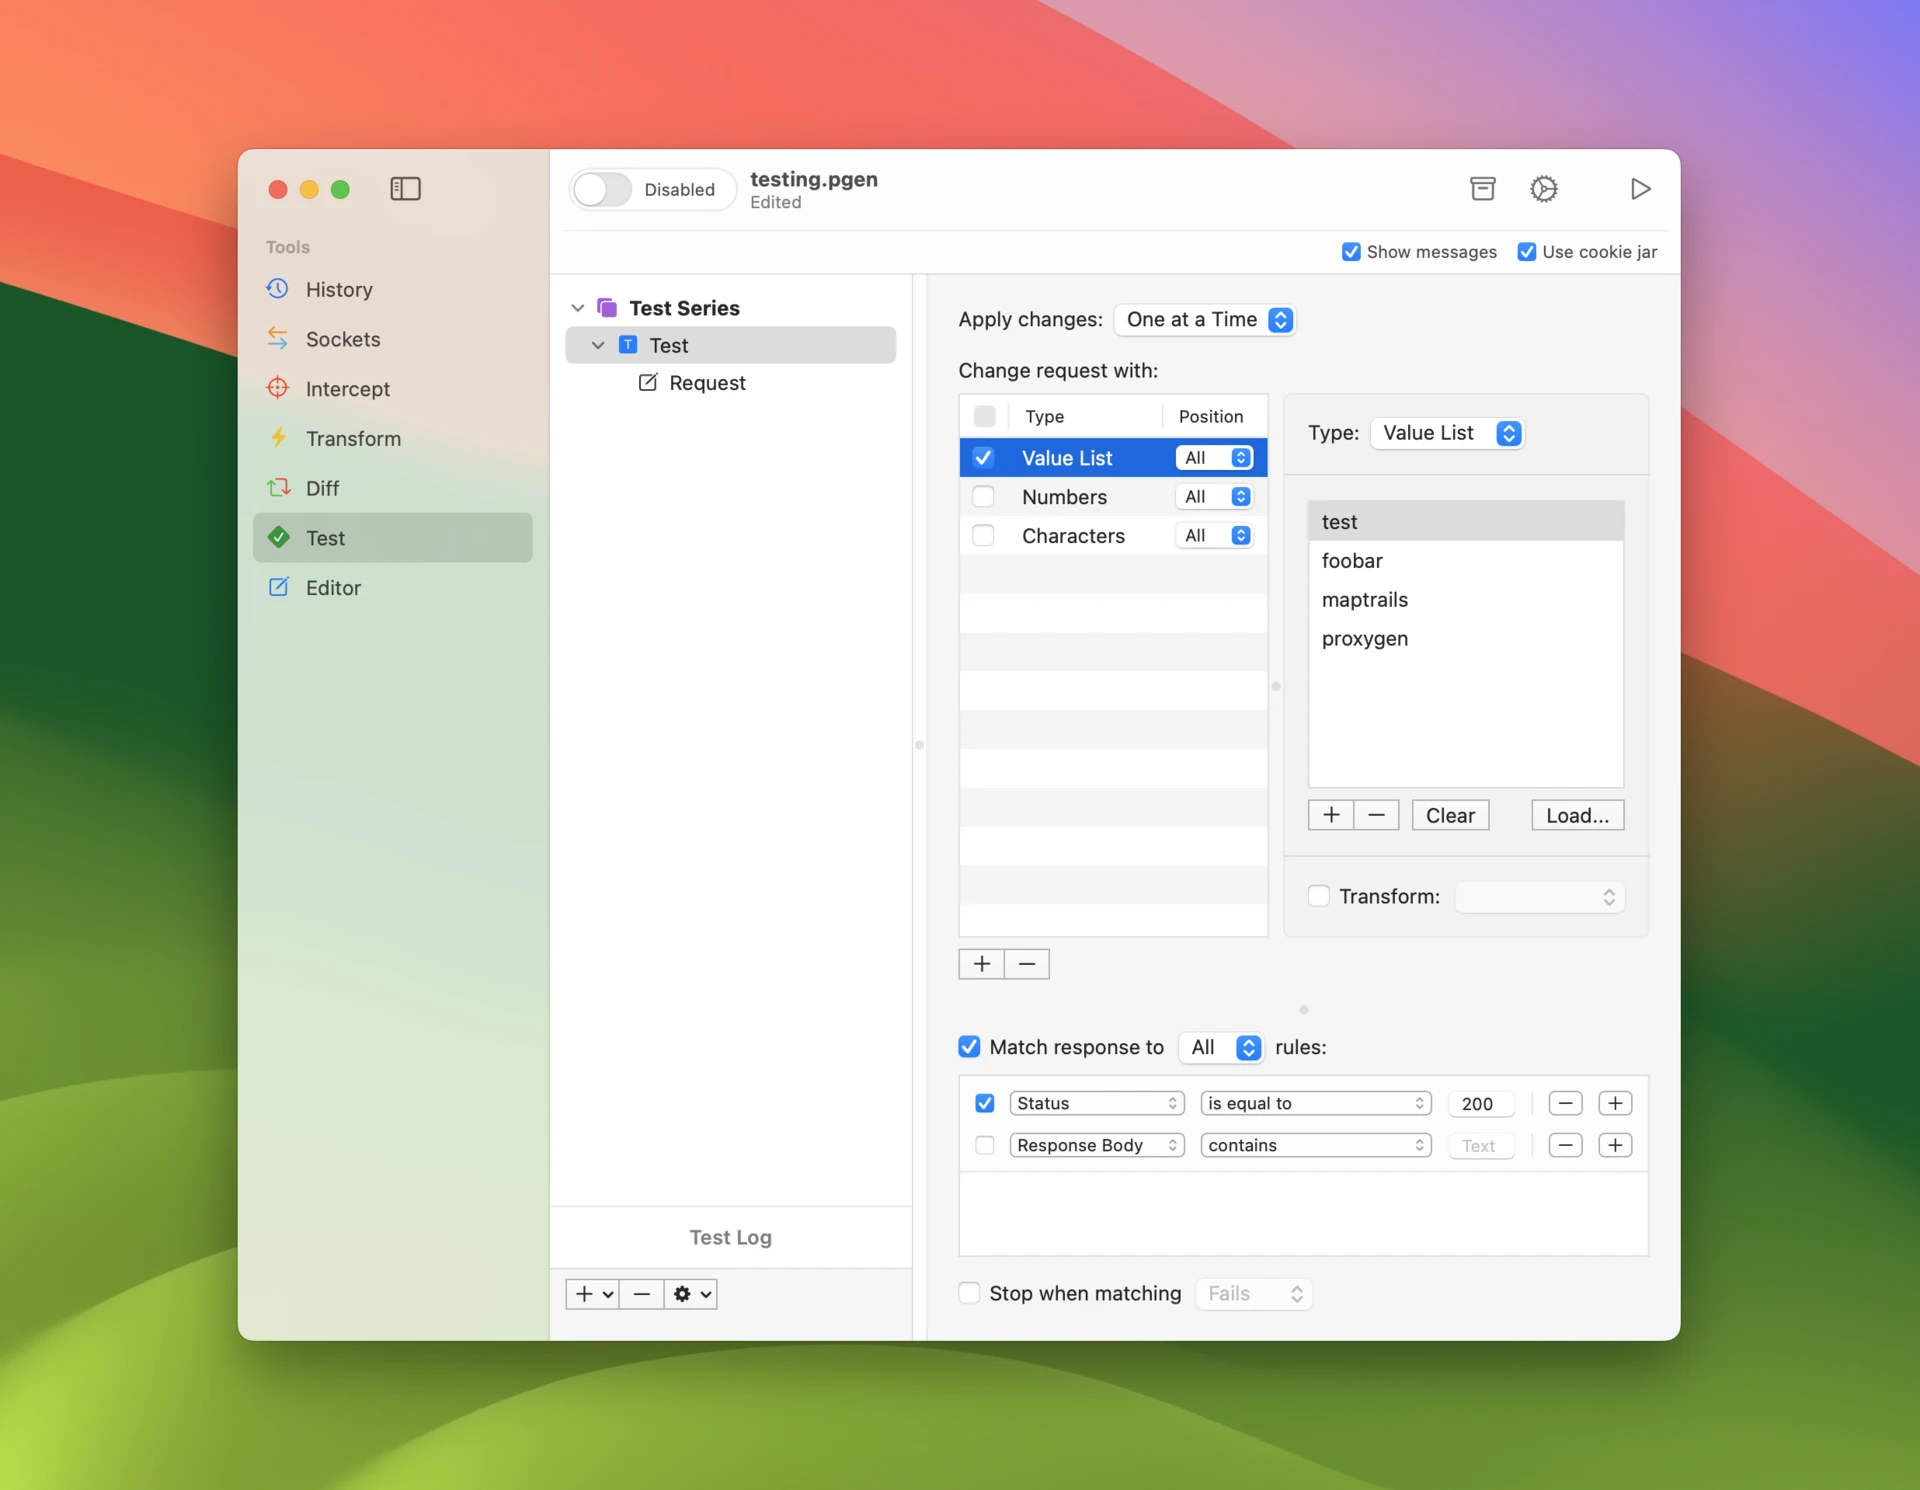Click the Load... button
The height and width of the screenshot is (1490, 1920).
click(x=1576, y=815)
